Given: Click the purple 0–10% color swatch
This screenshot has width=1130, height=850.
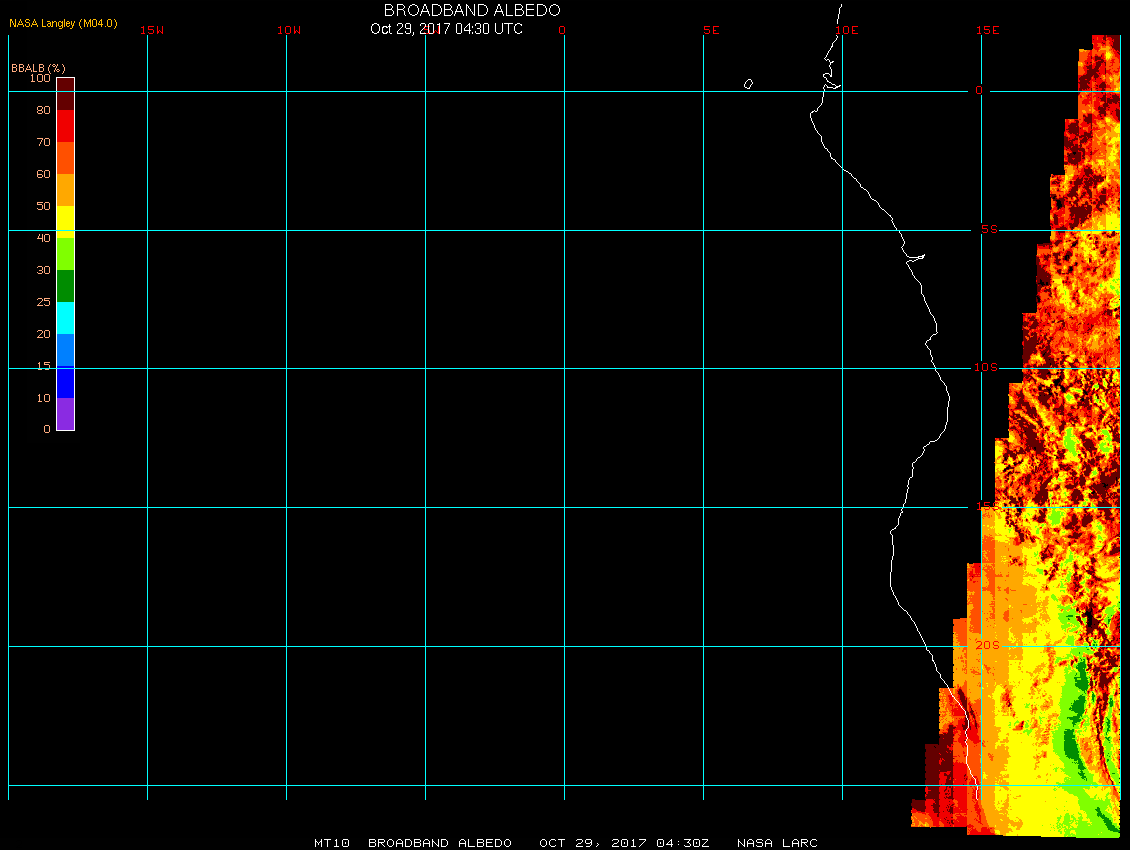Looking at the screenshot, I should [x=65, y=414].
